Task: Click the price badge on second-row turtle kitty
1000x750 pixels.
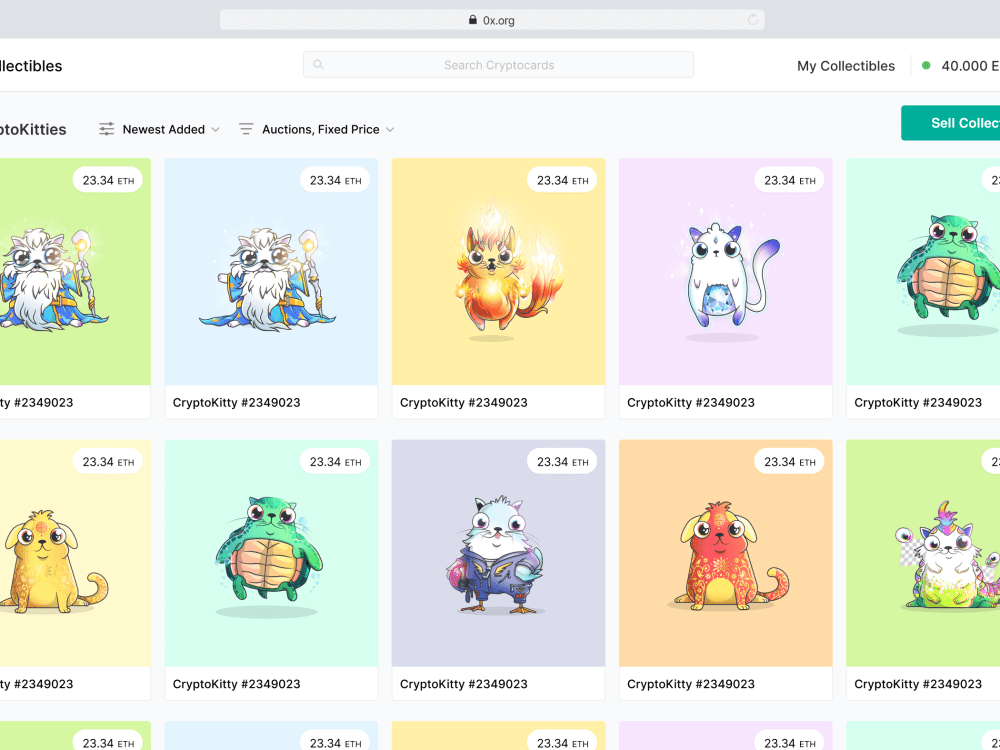Action: pos(335,462)
